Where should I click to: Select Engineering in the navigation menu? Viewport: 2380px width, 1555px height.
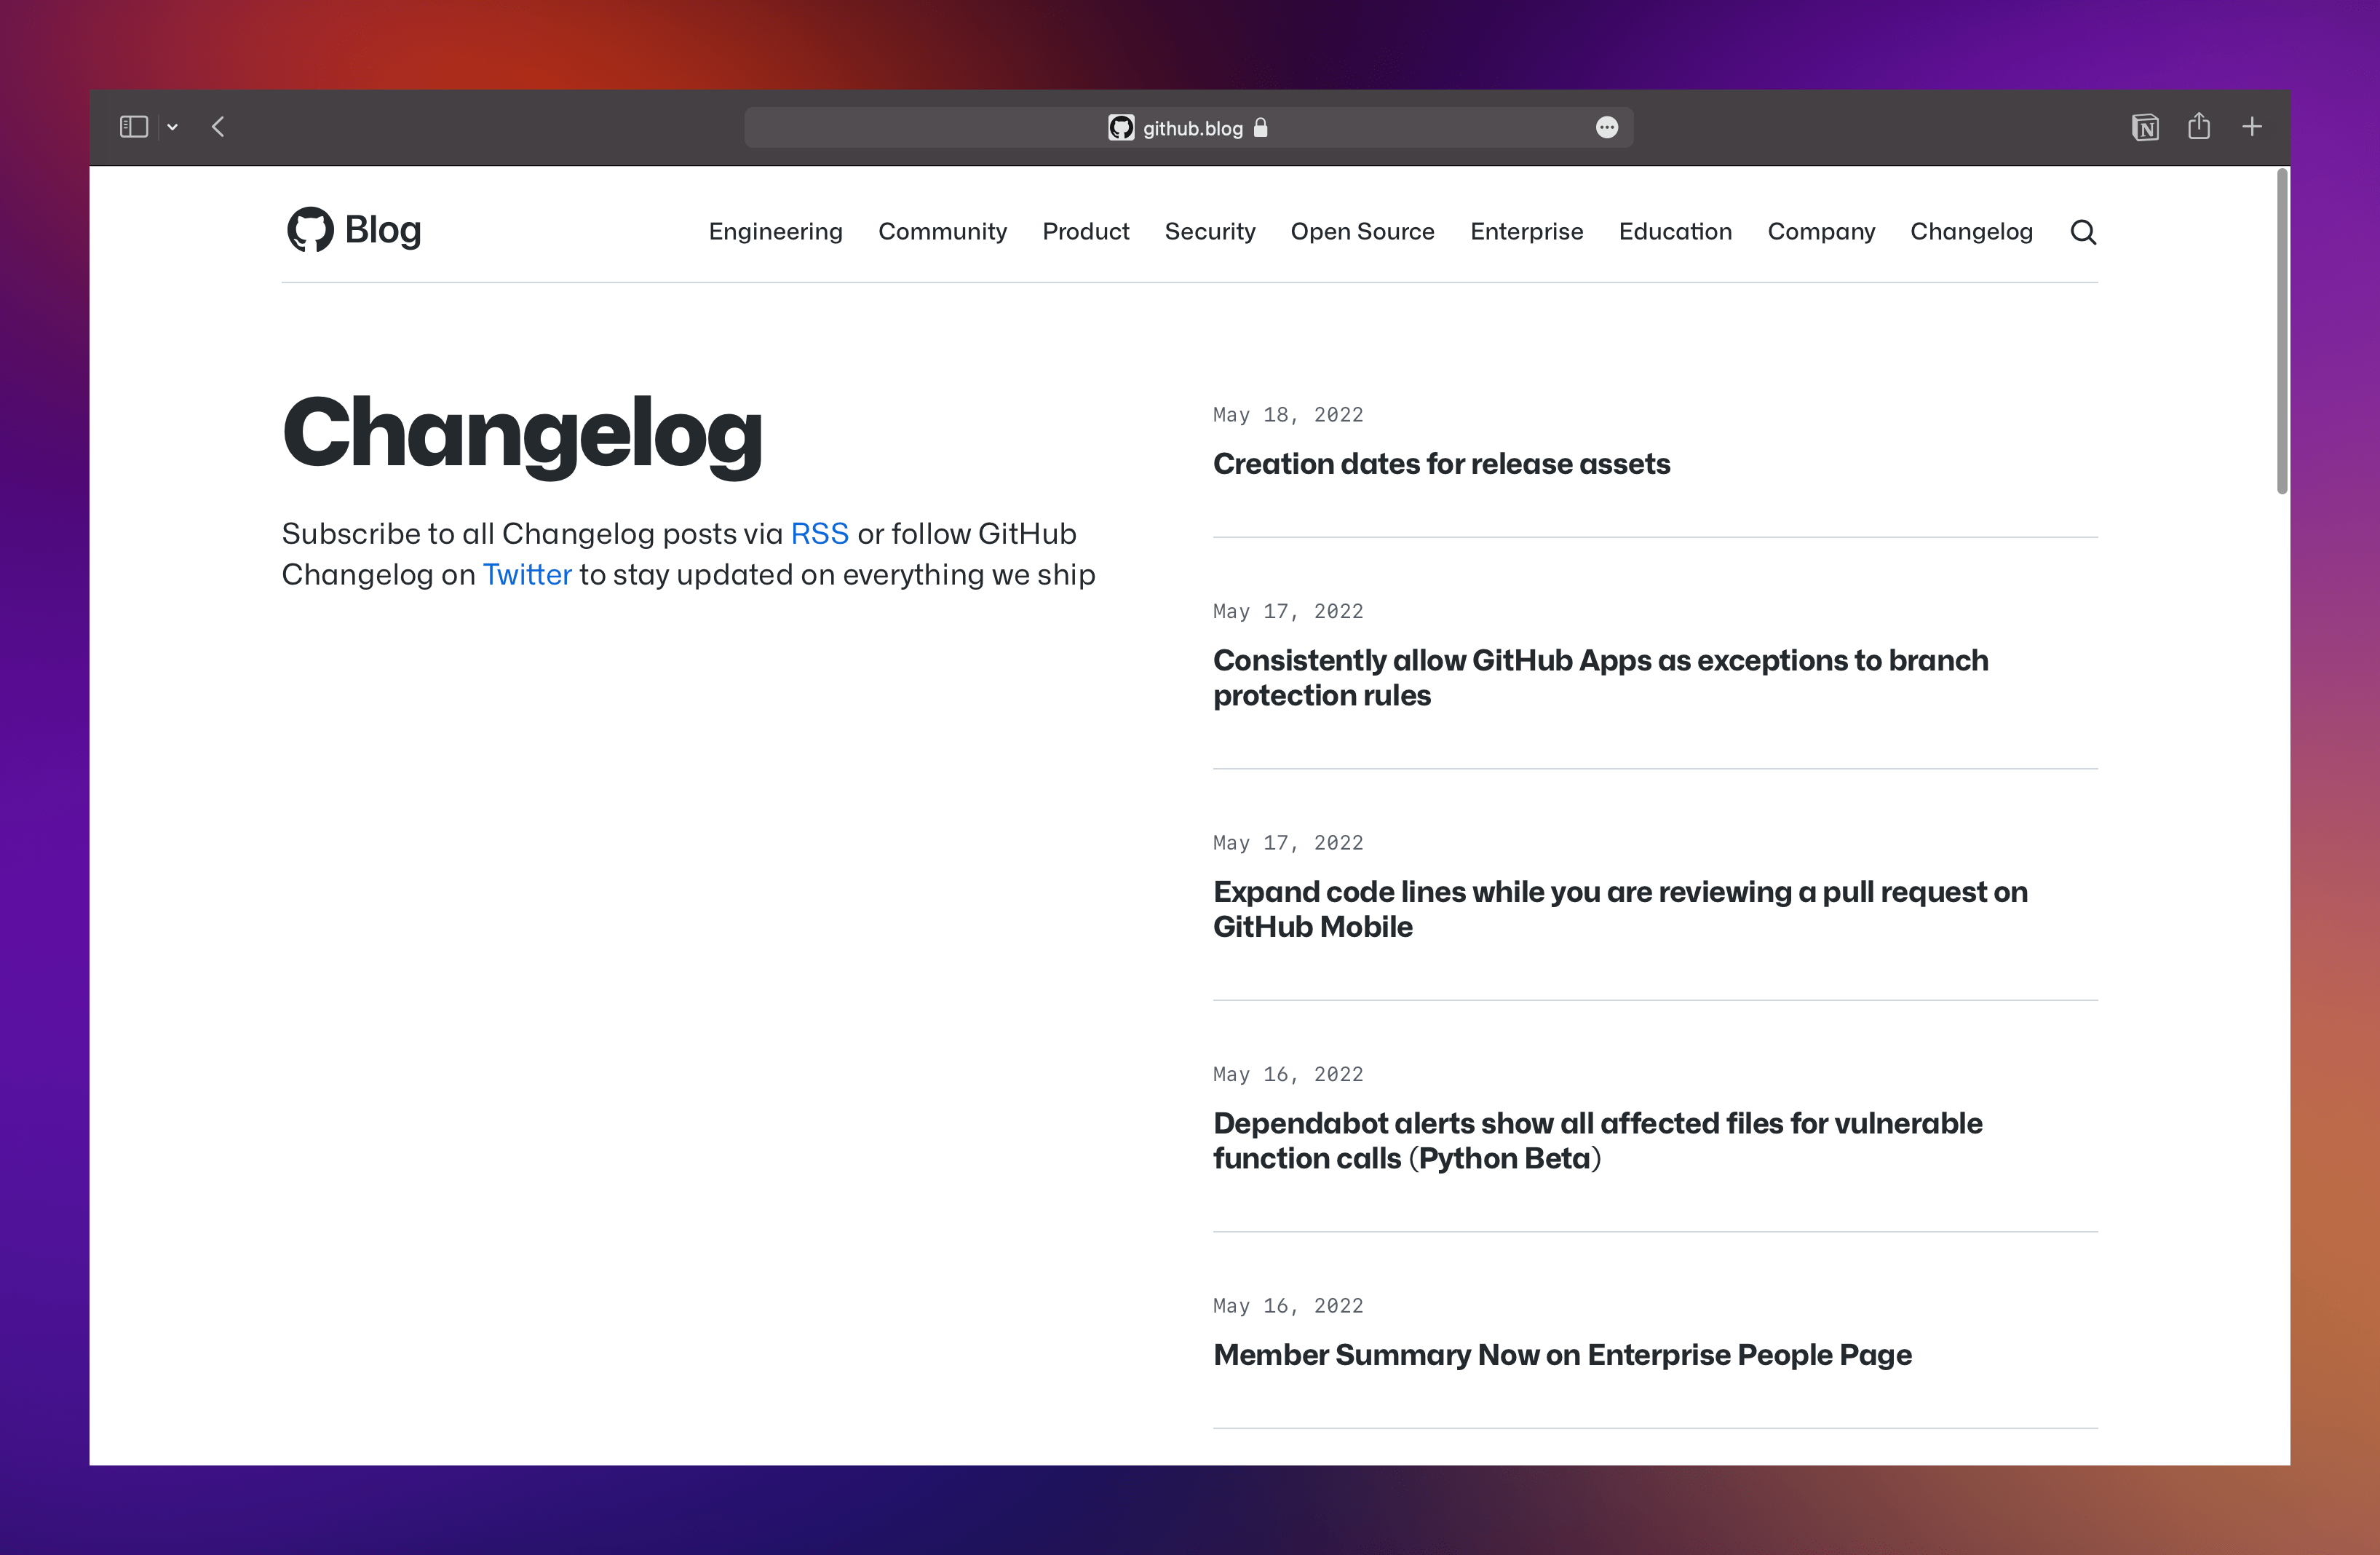[x=776, y=231]
